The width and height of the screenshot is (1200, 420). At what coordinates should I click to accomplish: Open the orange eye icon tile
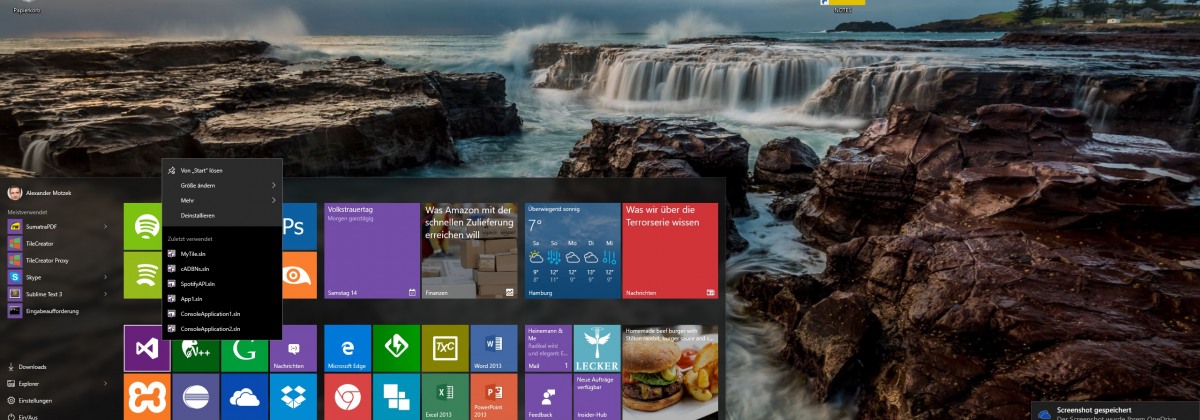tap(299, 275)
